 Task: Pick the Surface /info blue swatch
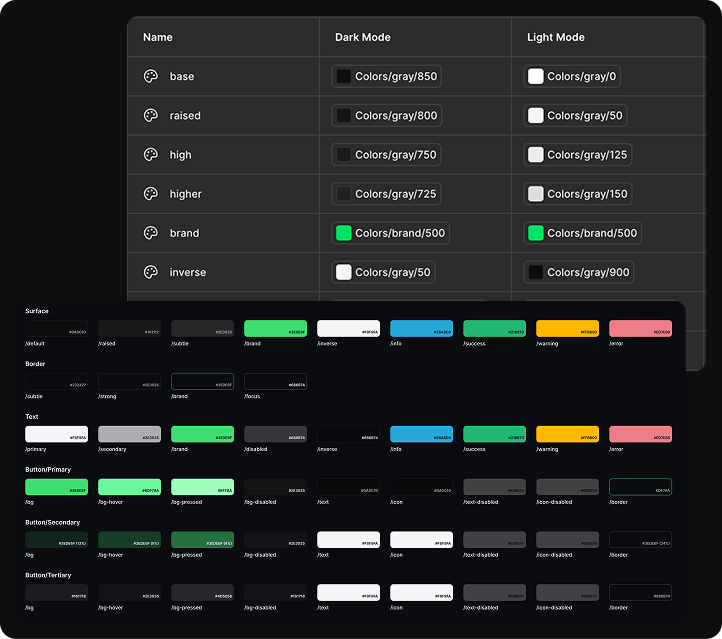(x=421, y=329)
